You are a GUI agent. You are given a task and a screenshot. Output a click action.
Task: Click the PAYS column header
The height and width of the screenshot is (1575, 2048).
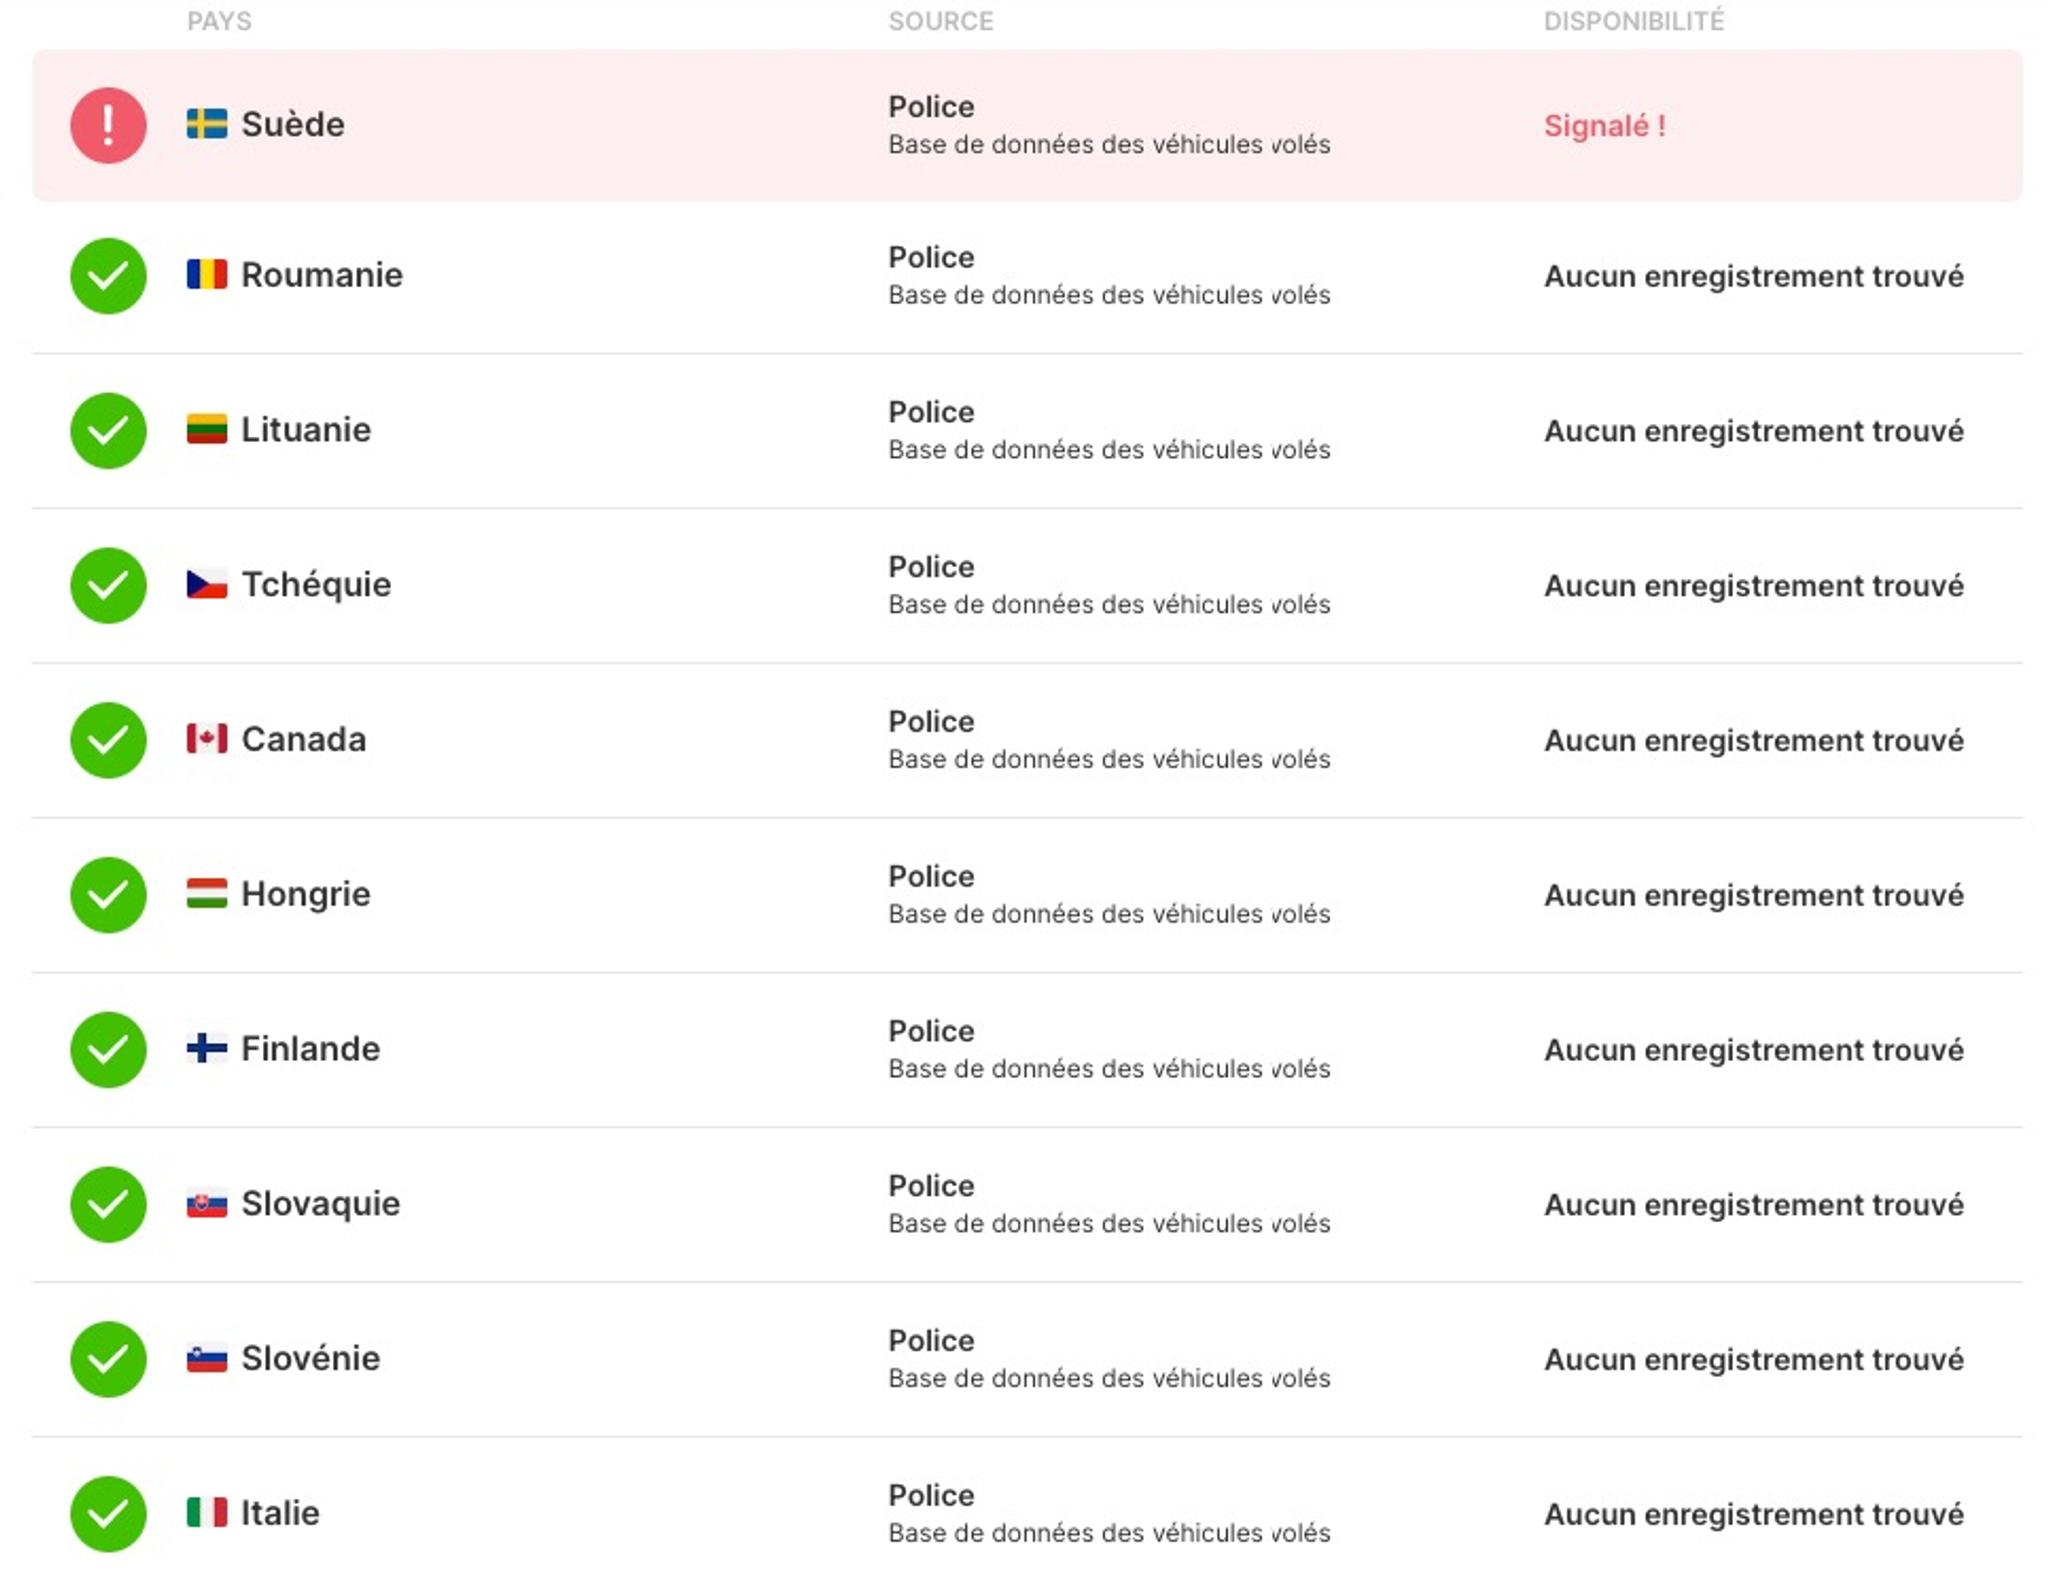pyautogui.click(x=219, y=21)
